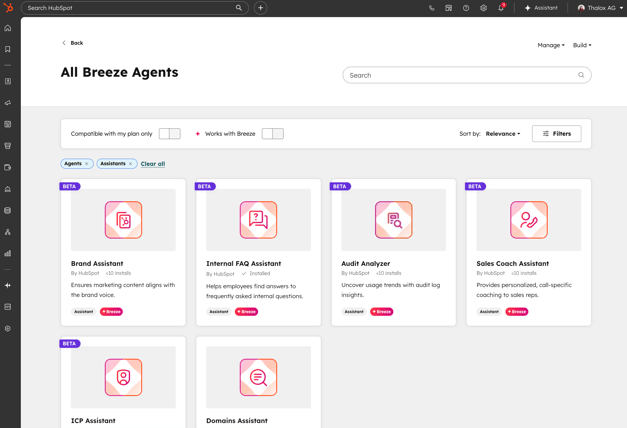Click the Installed label on Internal FAQ Assistant

pos(256,274)
